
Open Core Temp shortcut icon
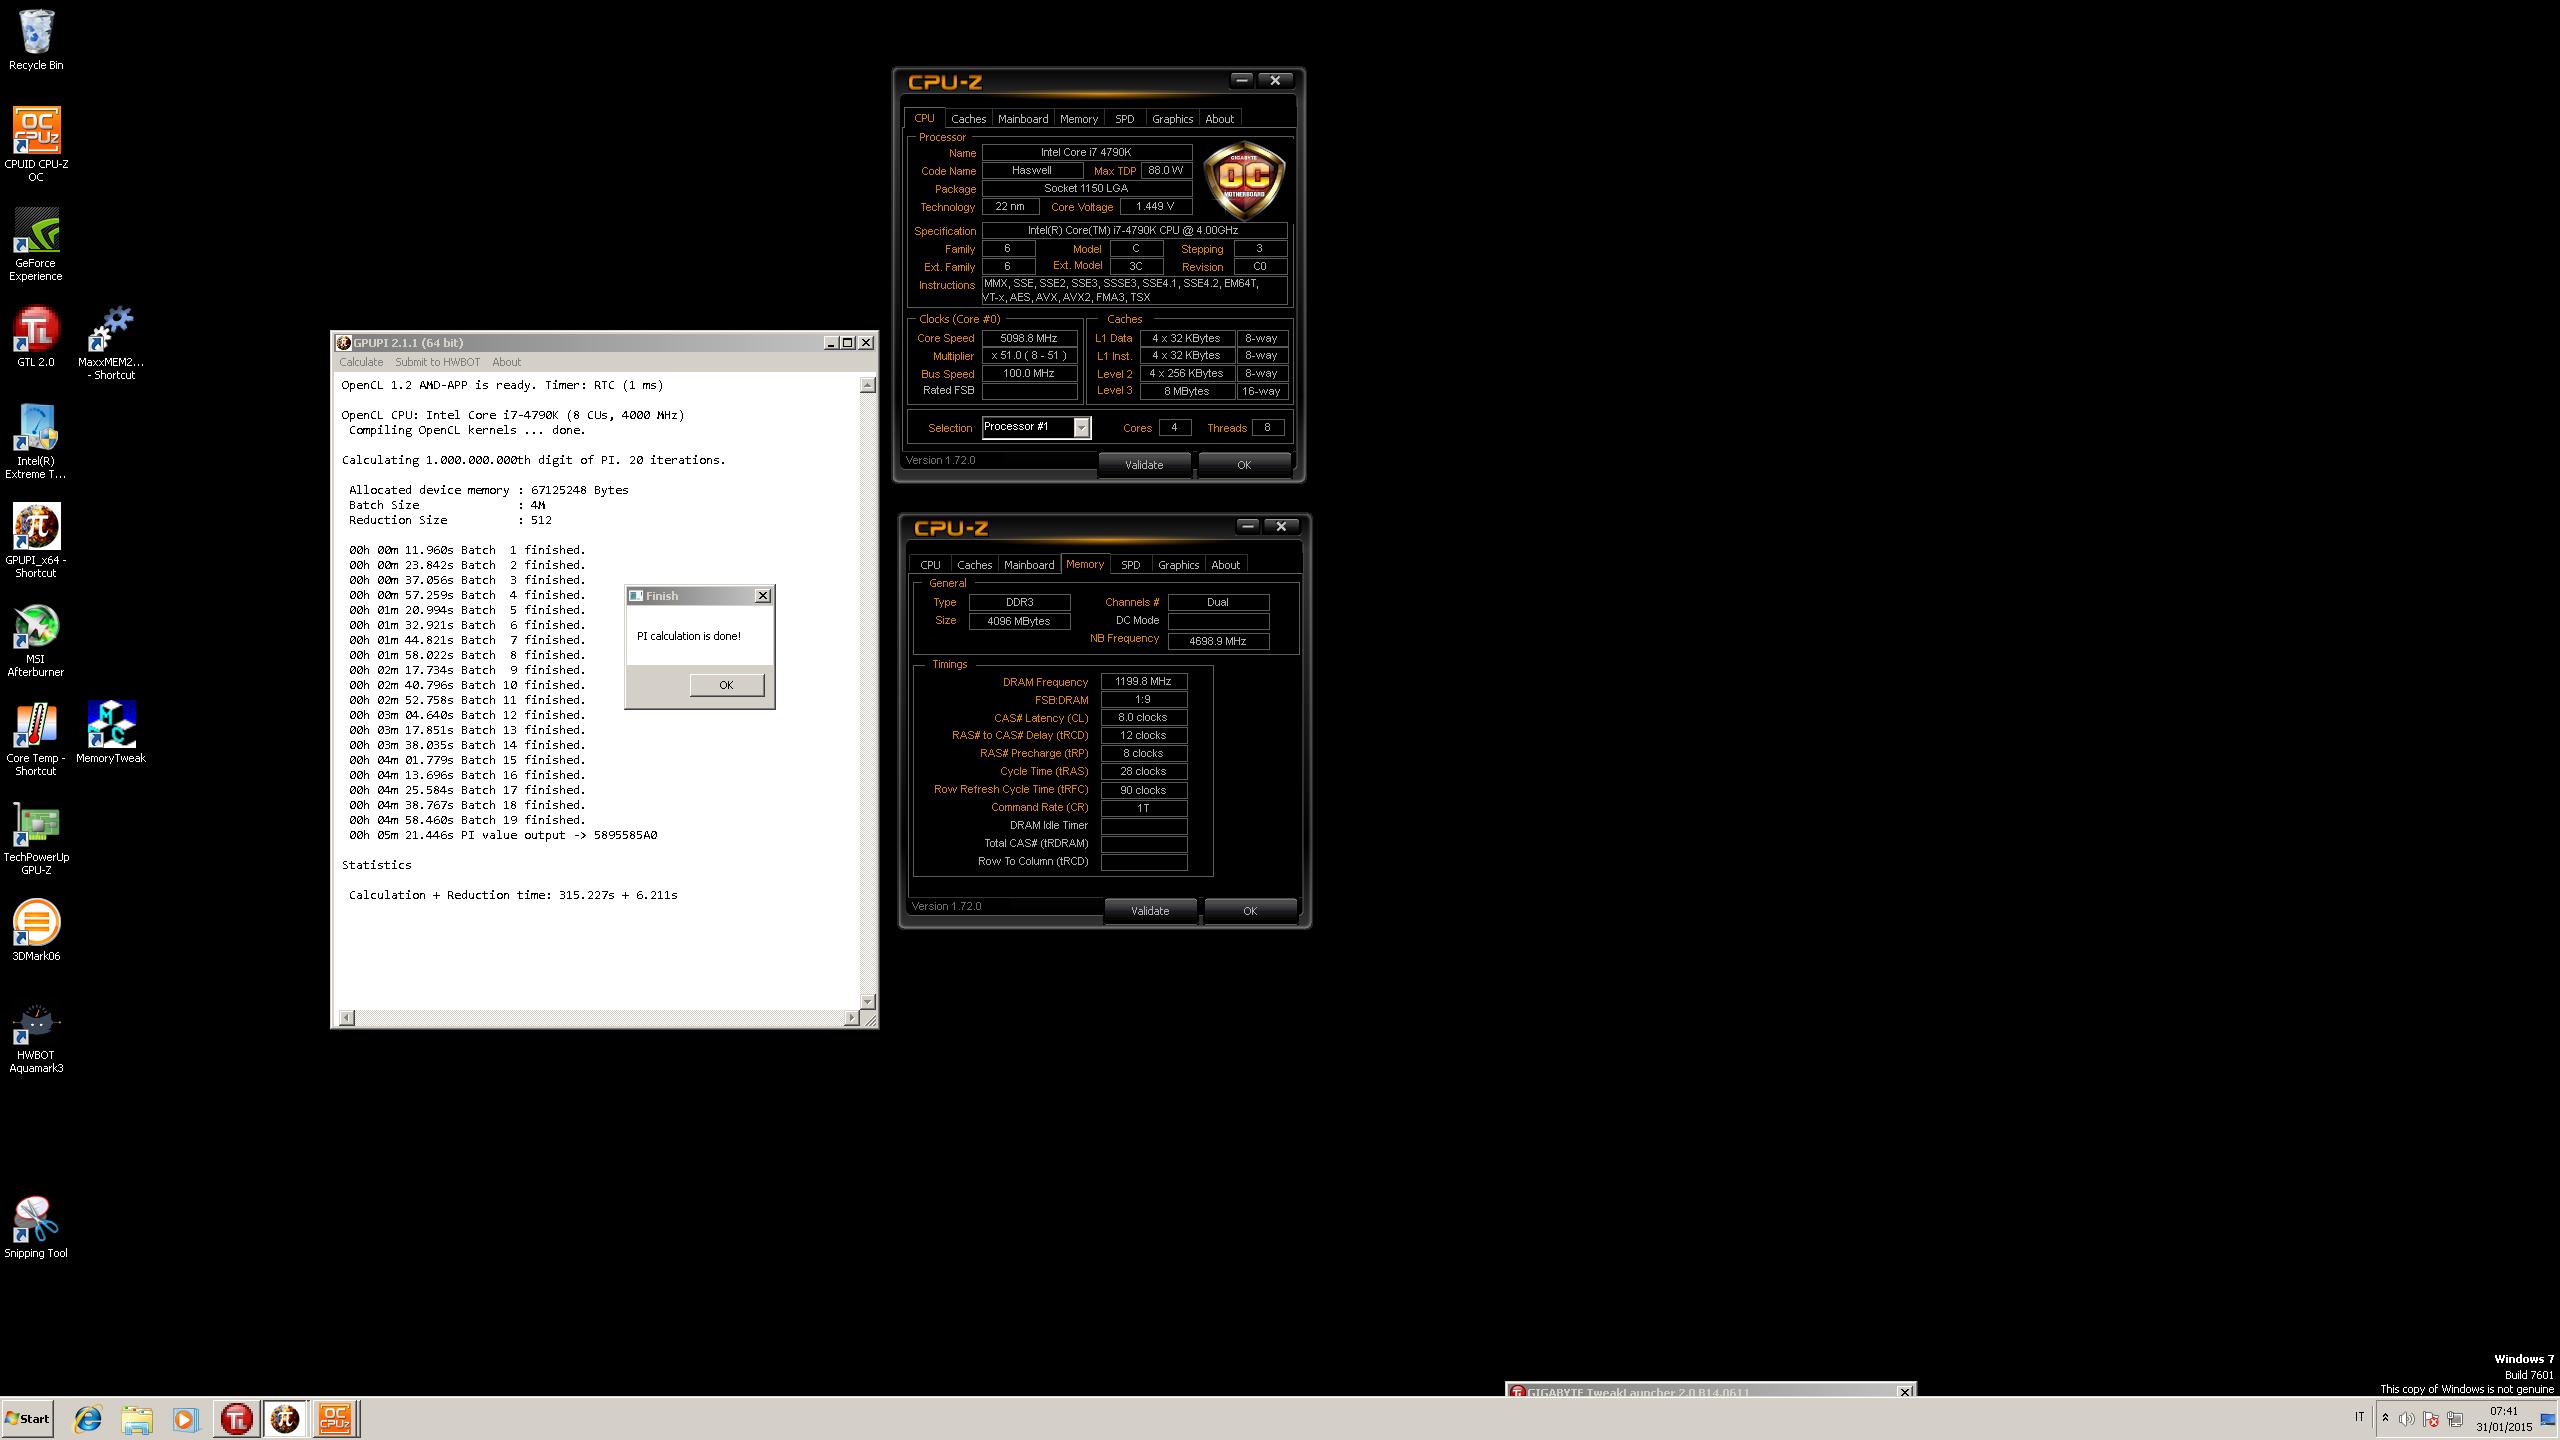pos(36,739)
